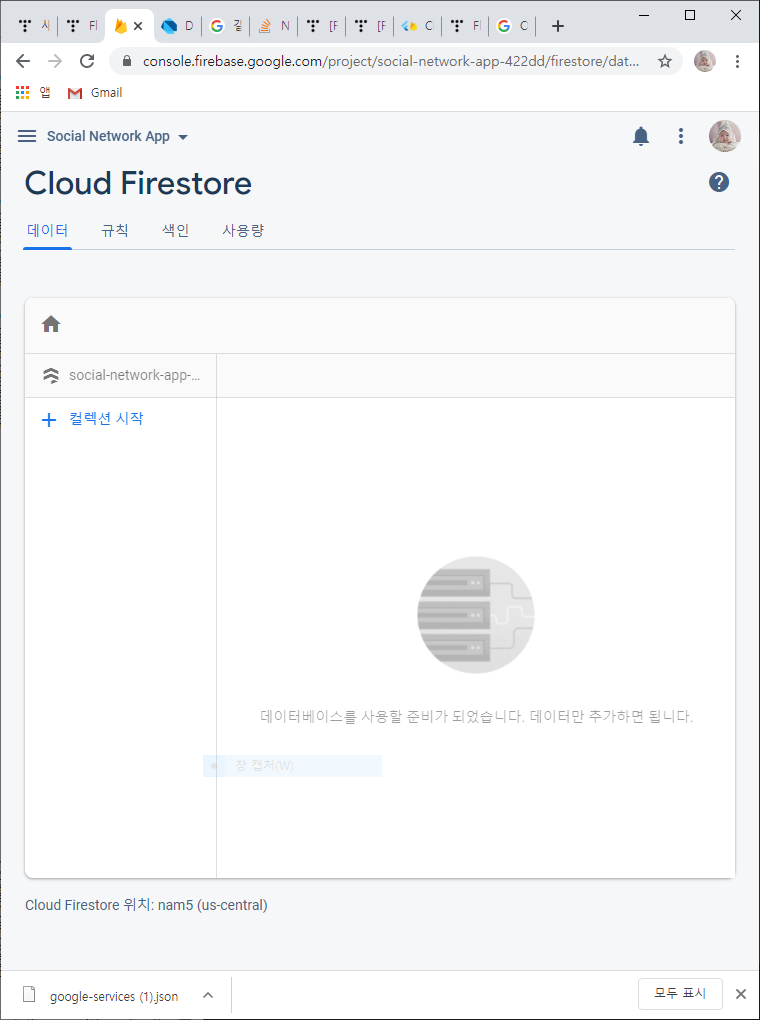The image size is (760, 1020).
Task: Click 컬렉션 시작 to add a collection
Action: [x=92, y=419]
